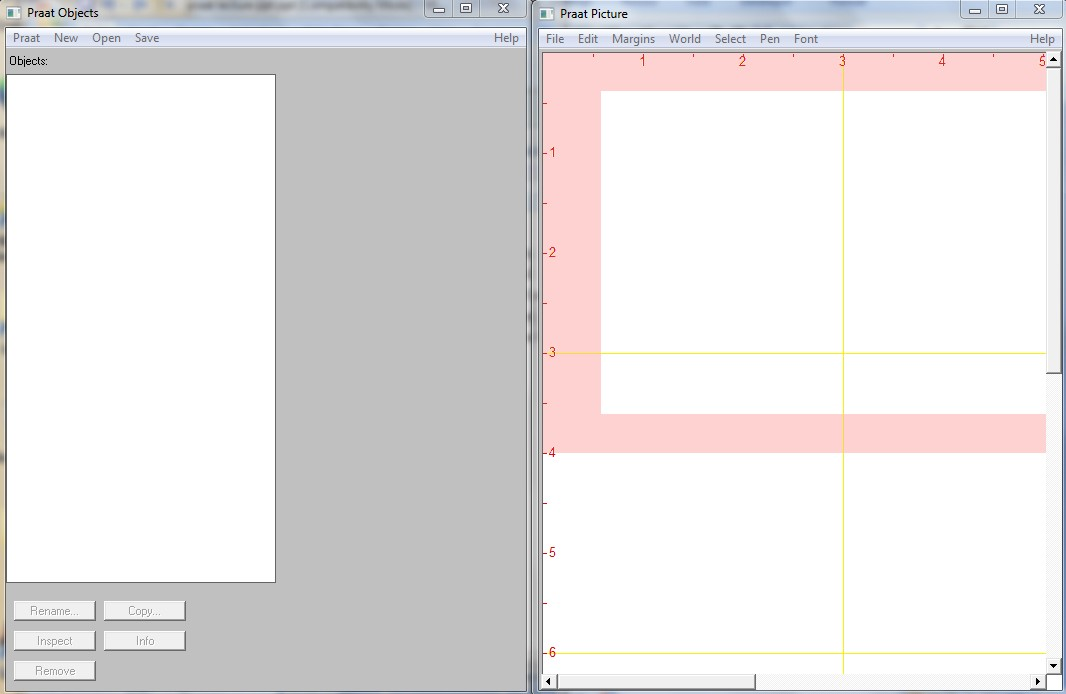1066x694 pixels.
Task: Open the Praat menu in Objects window
Action: pyautogui.click(x=26, y=38)
